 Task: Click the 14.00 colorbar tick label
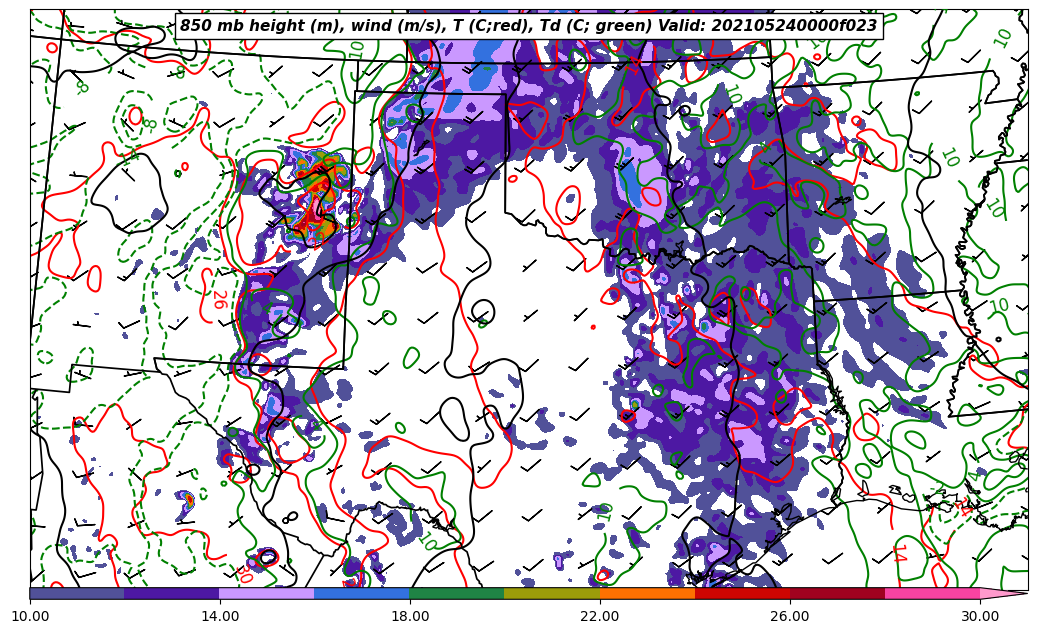[220, 616]
